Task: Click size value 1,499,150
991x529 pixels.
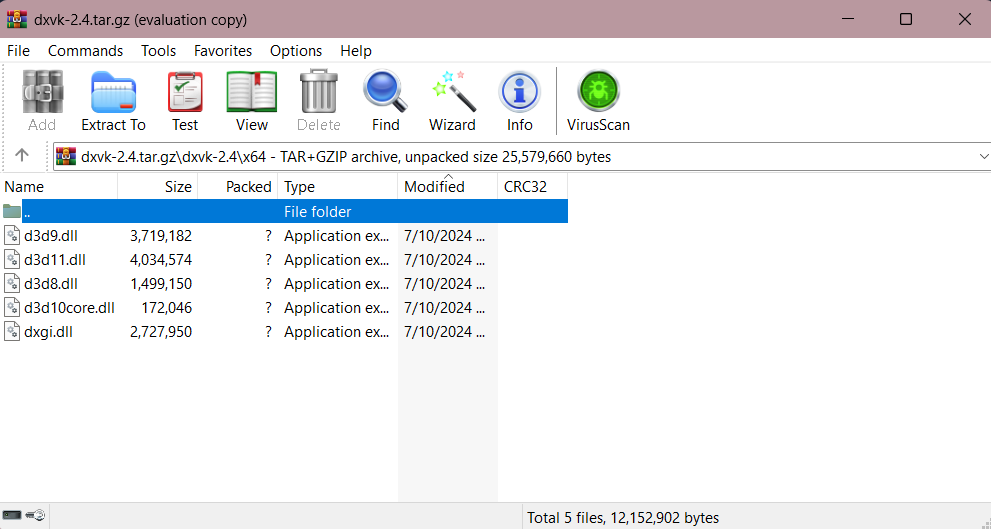Action: (x=161, y=284)
